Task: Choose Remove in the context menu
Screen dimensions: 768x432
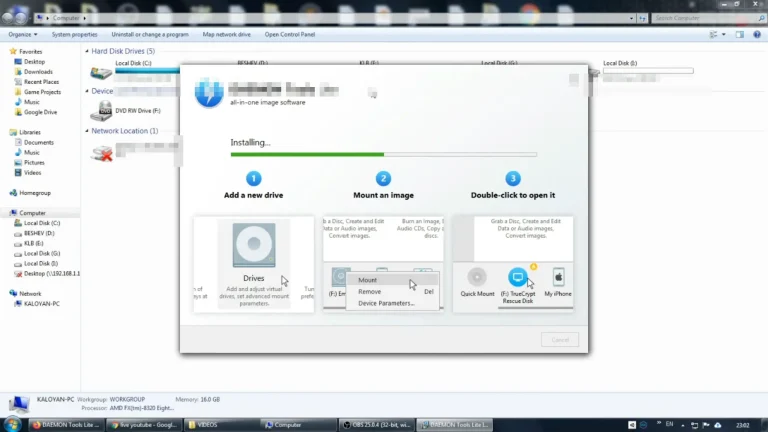Action: (392, 291)
